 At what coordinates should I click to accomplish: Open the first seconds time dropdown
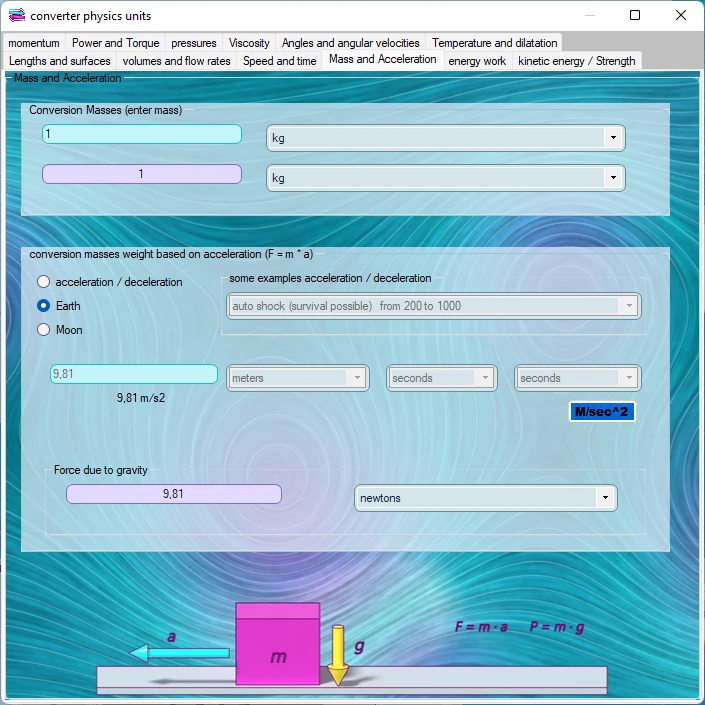[x=442, y=378]
